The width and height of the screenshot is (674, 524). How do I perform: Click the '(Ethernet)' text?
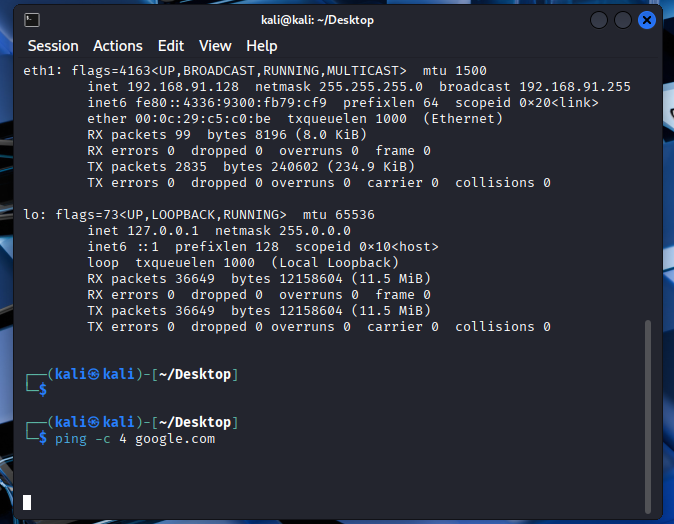click(x=463, y=119)
